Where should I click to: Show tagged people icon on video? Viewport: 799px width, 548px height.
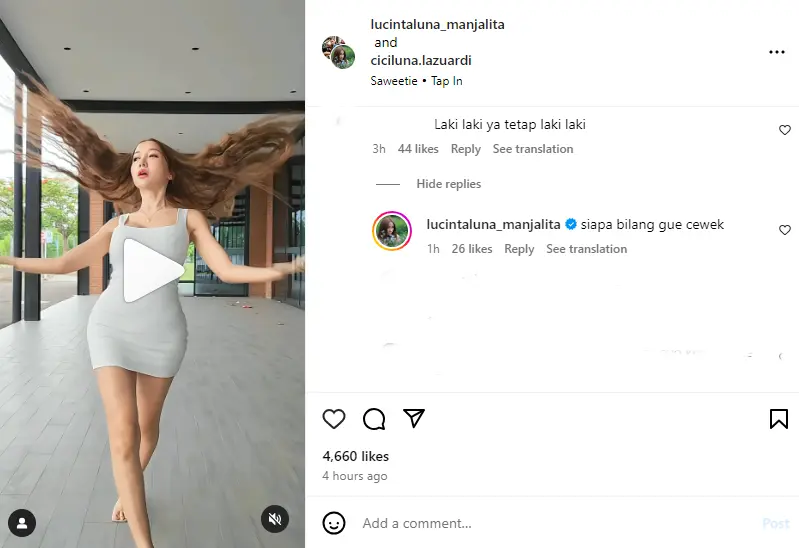coord(22,523)
